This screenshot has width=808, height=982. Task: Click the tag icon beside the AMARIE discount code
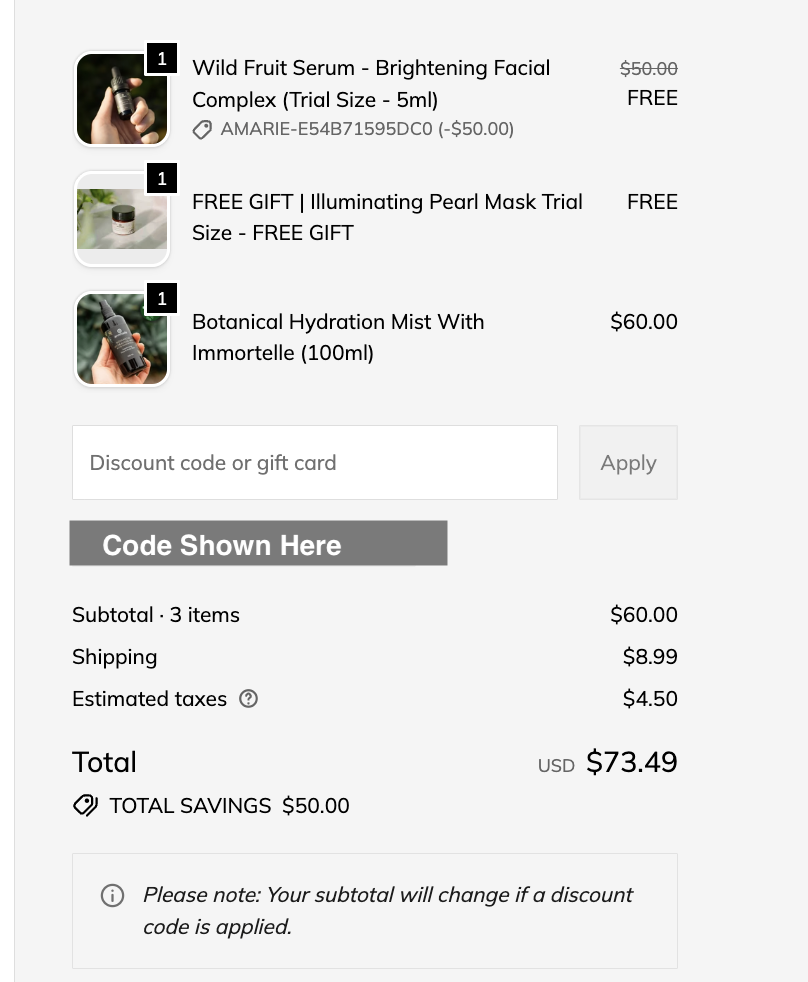202,130
